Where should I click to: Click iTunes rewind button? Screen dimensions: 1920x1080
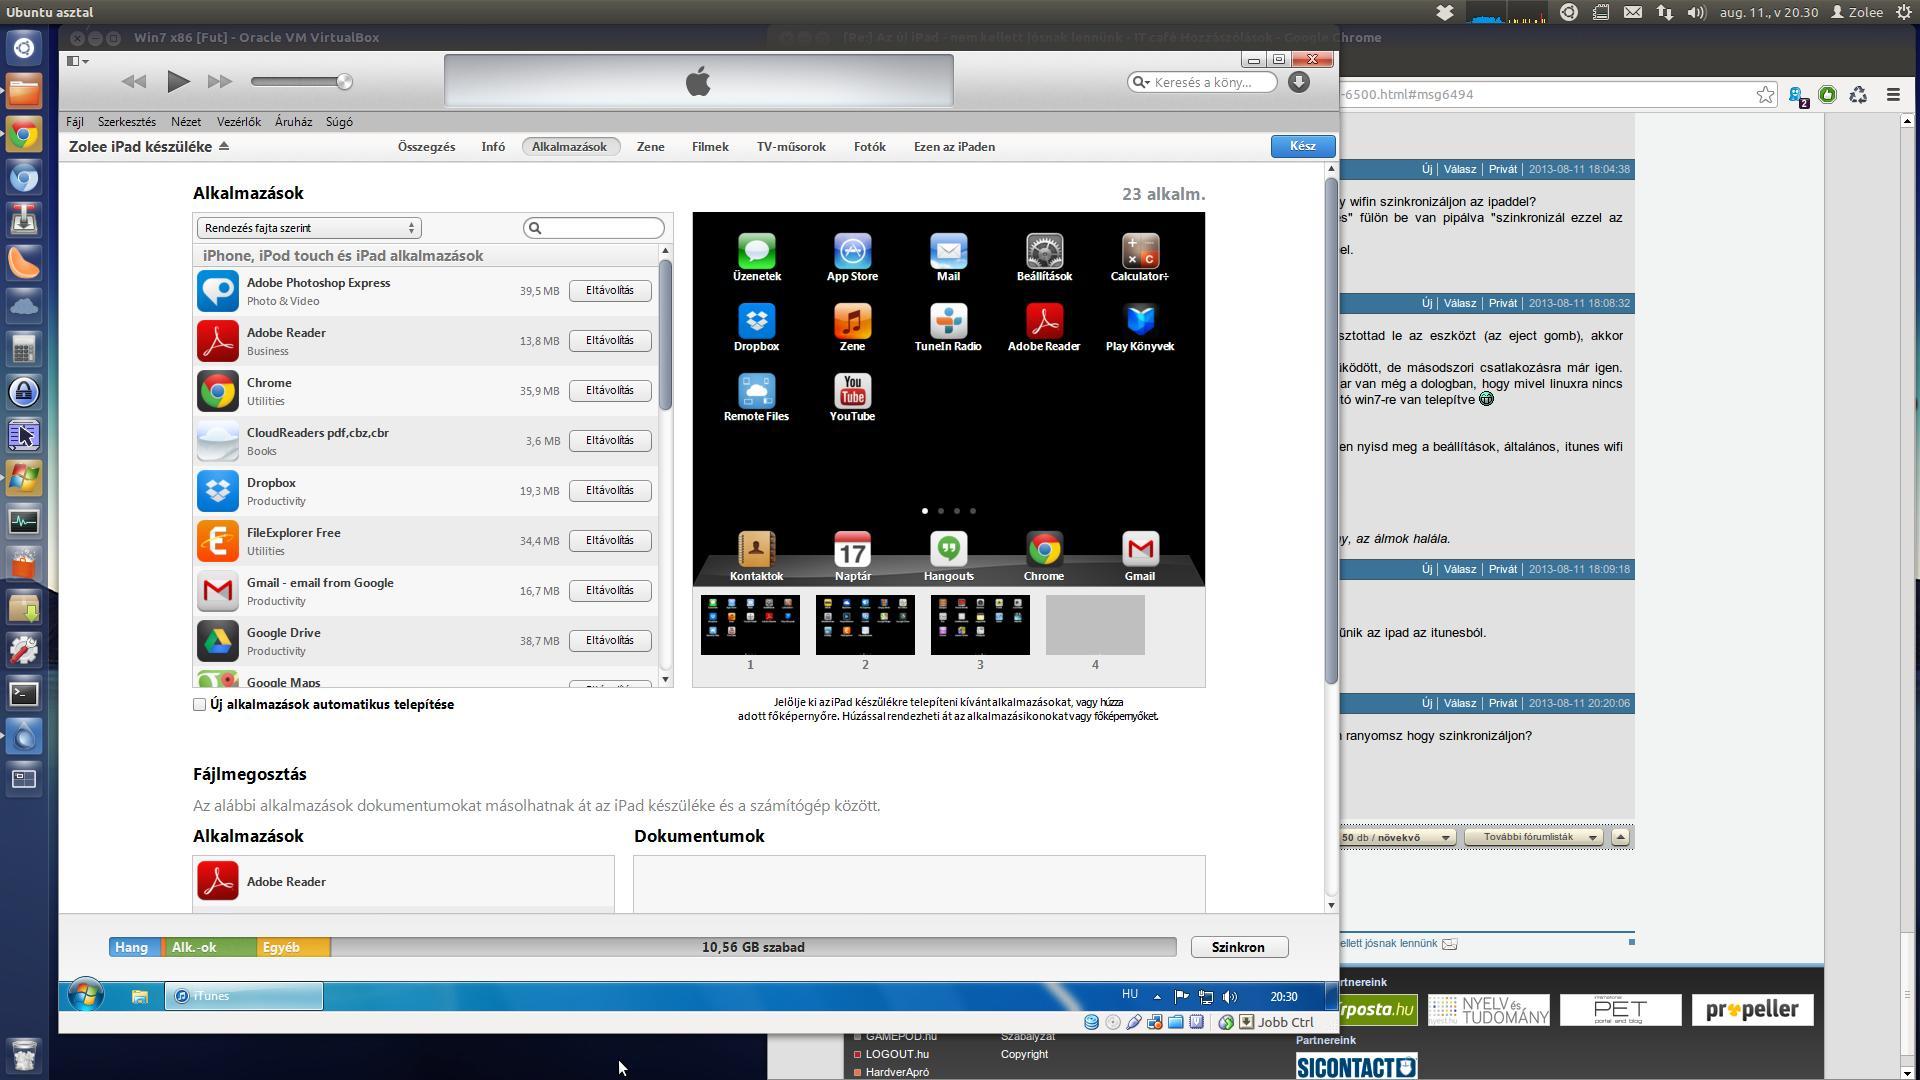point(133,81)
